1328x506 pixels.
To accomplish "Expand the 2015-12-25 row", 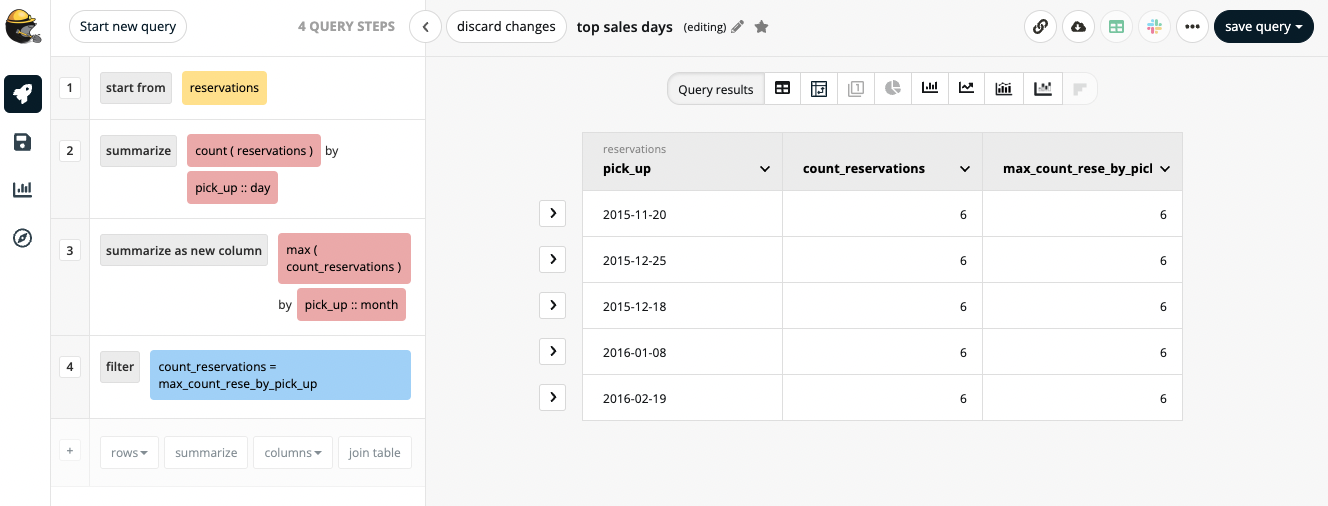I will [x=552, y=259].
